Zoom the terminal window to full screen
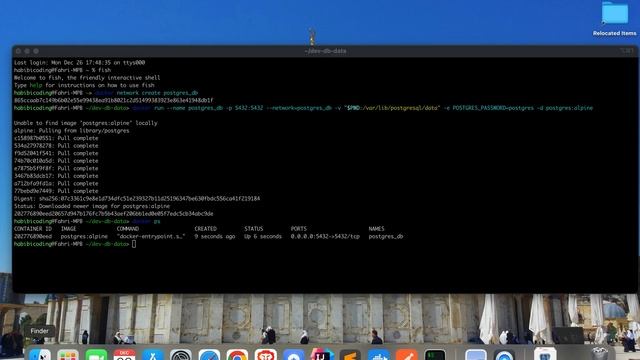This screenshot has height=360, width=640. click(x=36, y=51)
